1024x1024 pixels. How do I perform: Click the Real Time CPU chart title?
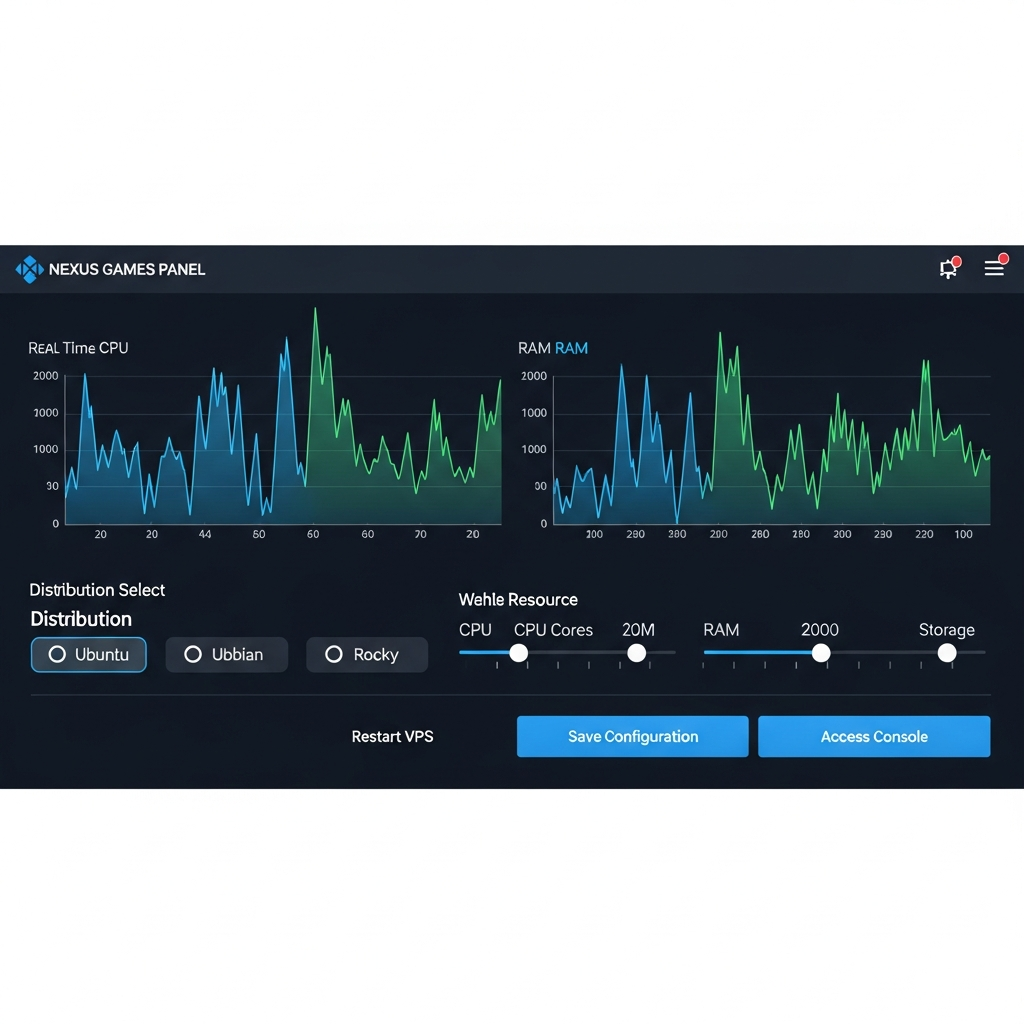coord(78,348)
